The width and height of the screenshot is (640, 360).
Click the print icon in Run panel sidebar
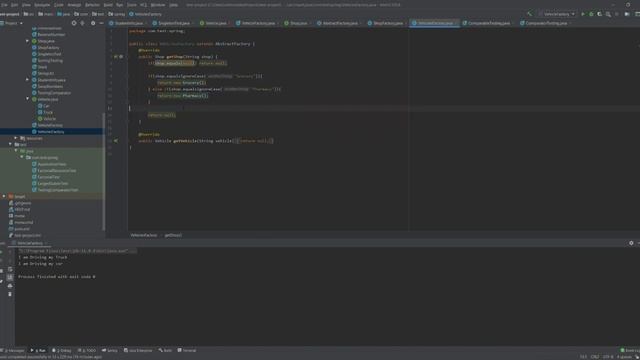(x=10, y=286)
